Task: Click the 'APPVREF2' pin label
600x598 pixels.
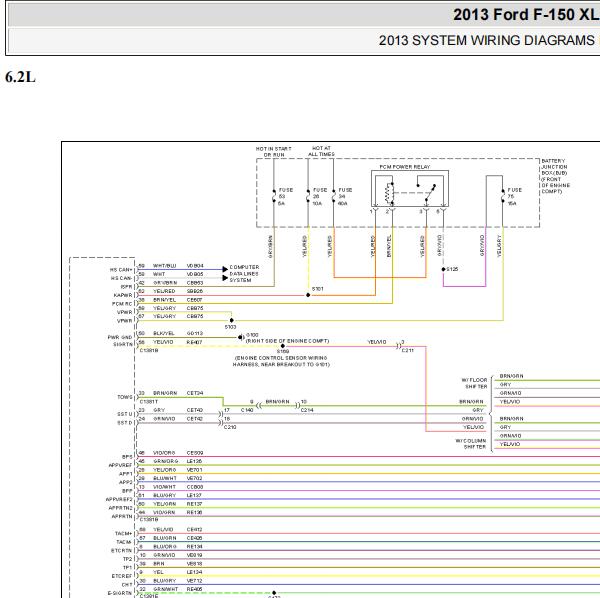Action: 119,499
